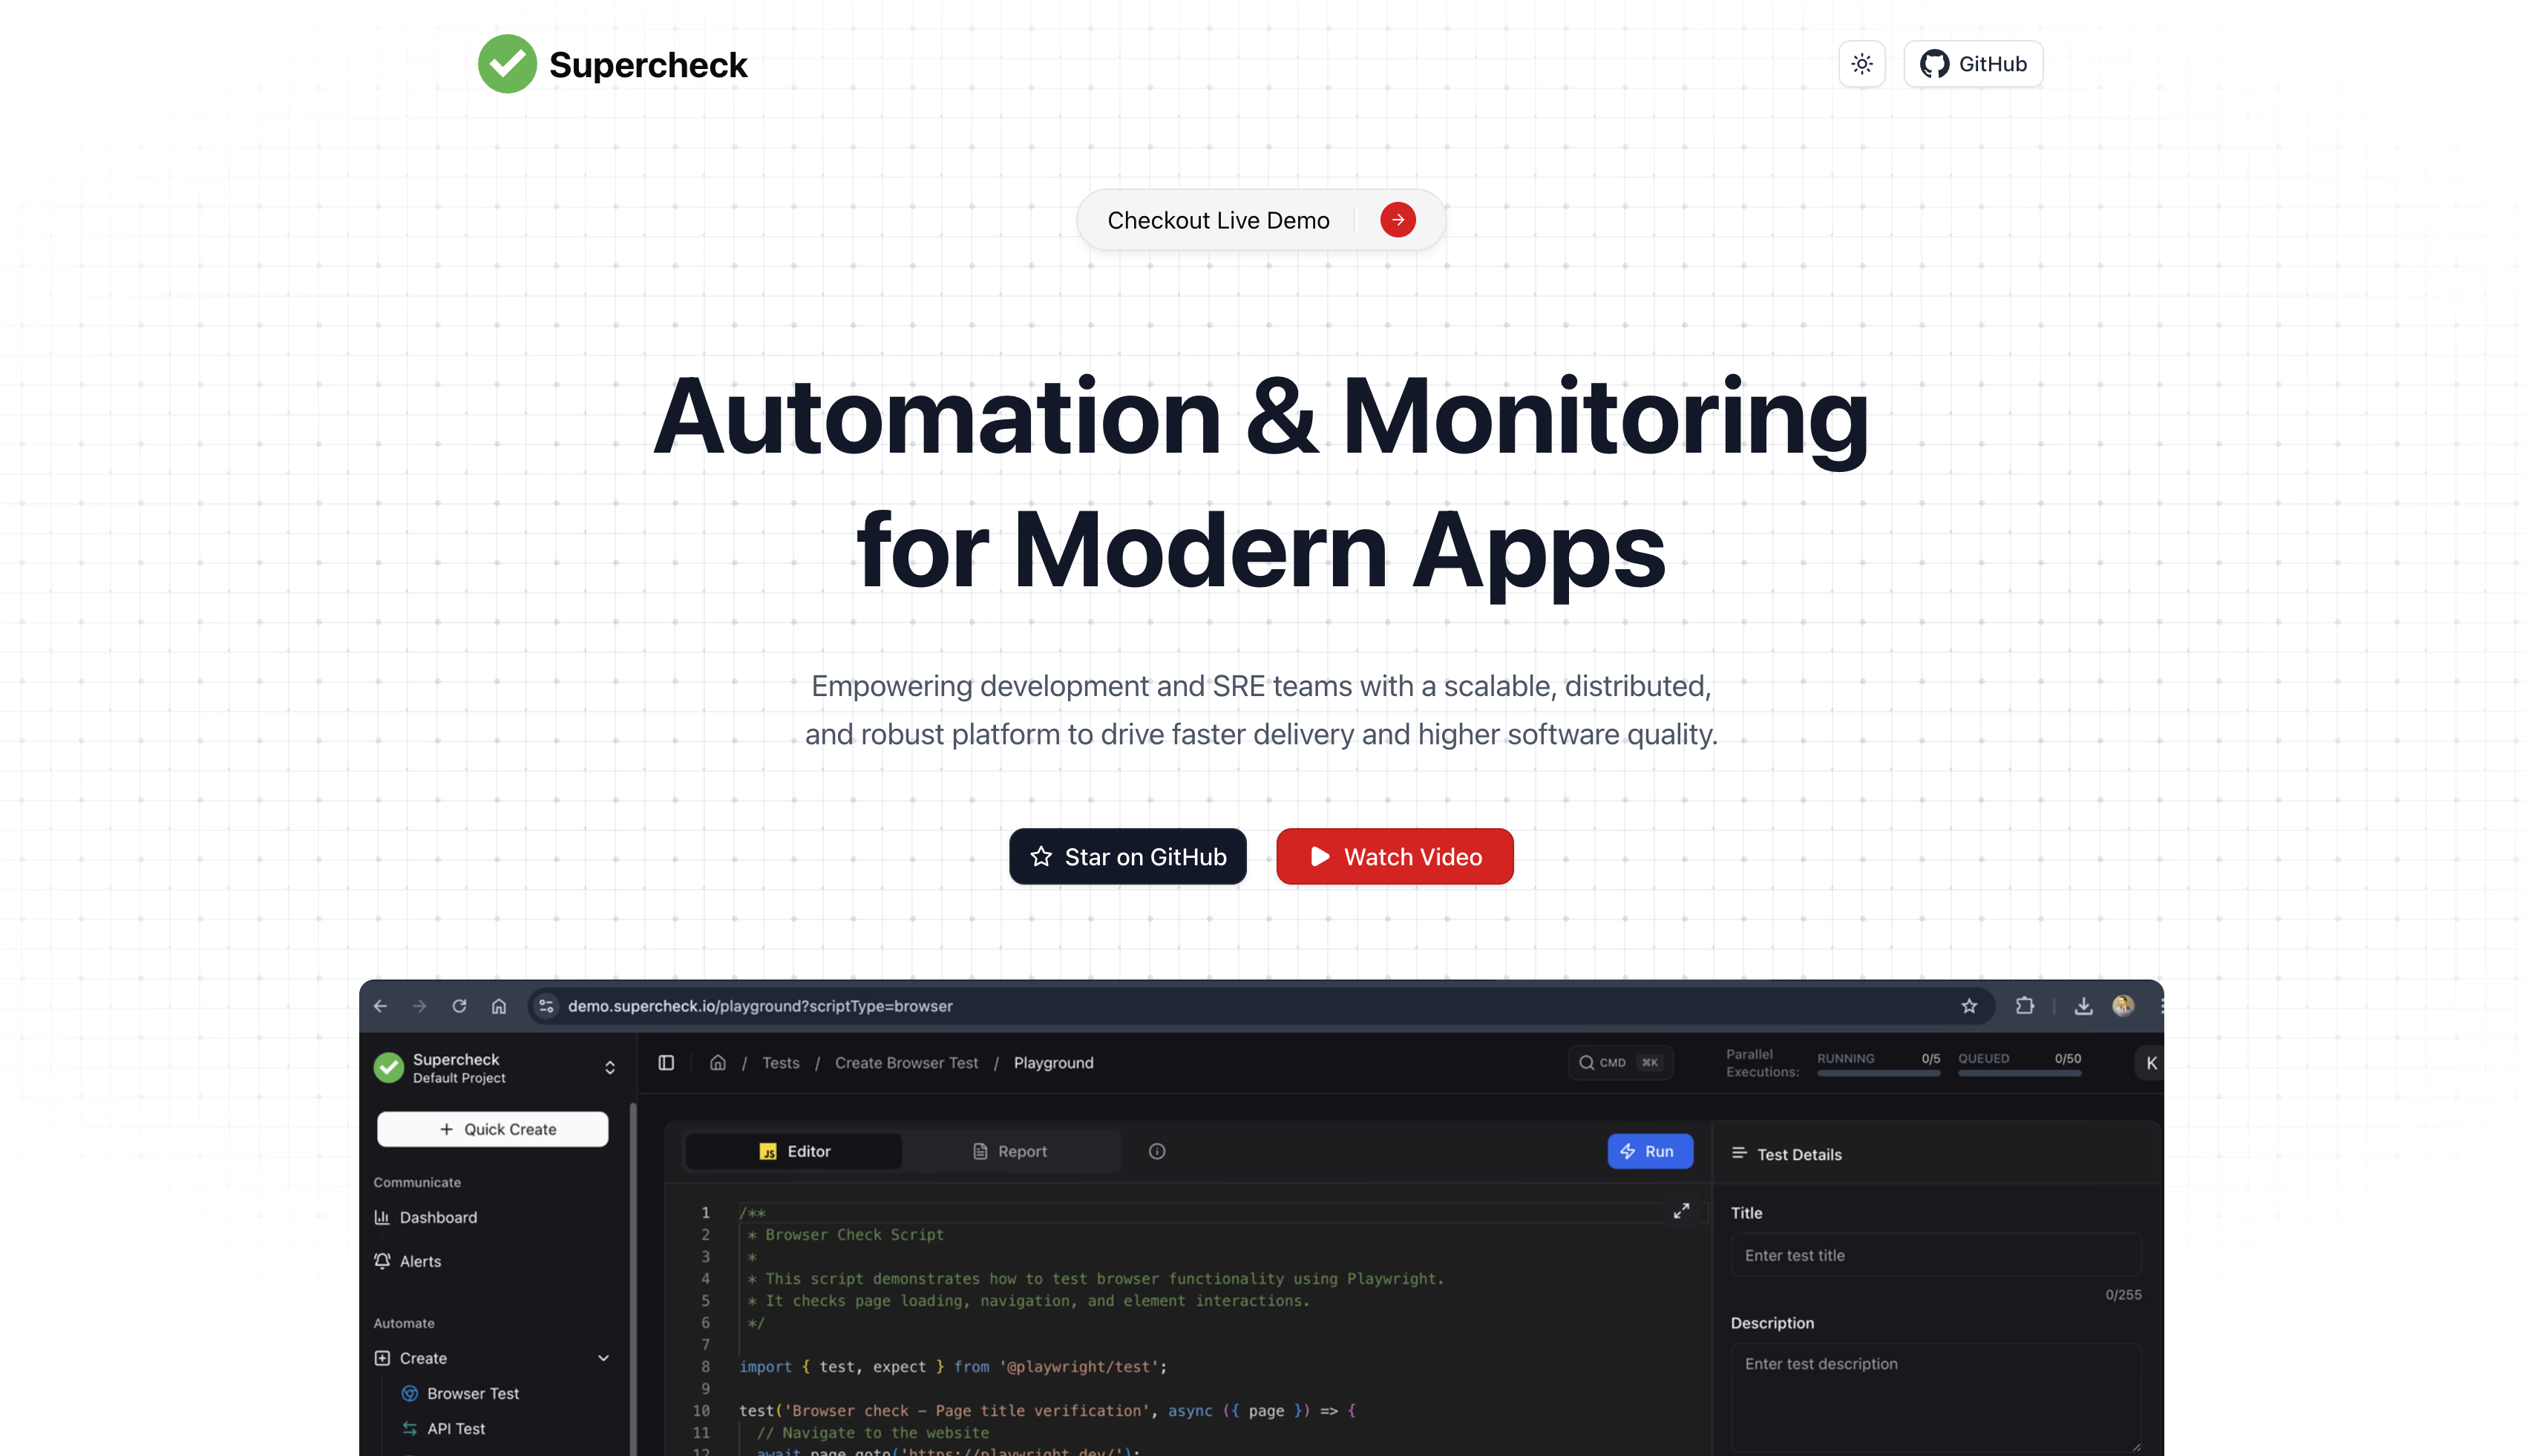Click the browser downloads icon
2525x1456 pixels.
[2083, 1006]
